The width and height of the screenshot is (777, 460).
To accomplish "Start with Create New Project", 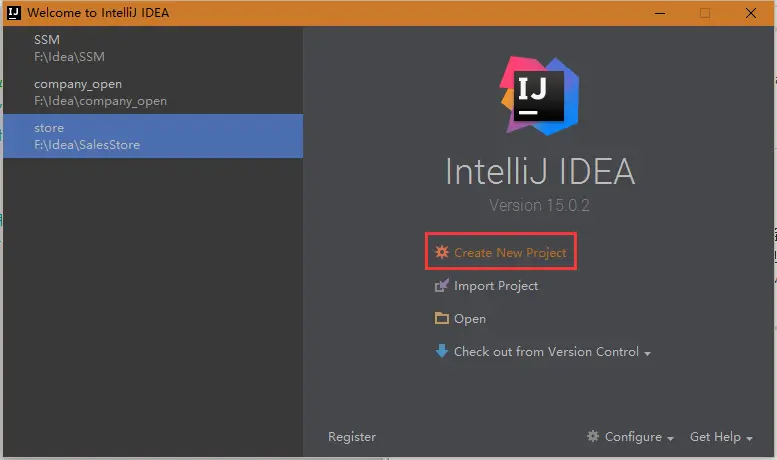I will pyautogui.click(x=501, y=252).
